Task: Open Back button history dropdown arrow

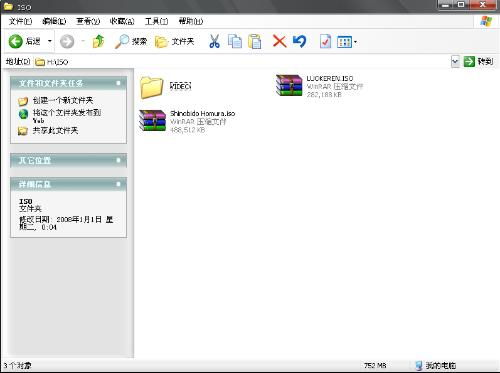Action: pyautogui.click(x=50, y=41)
